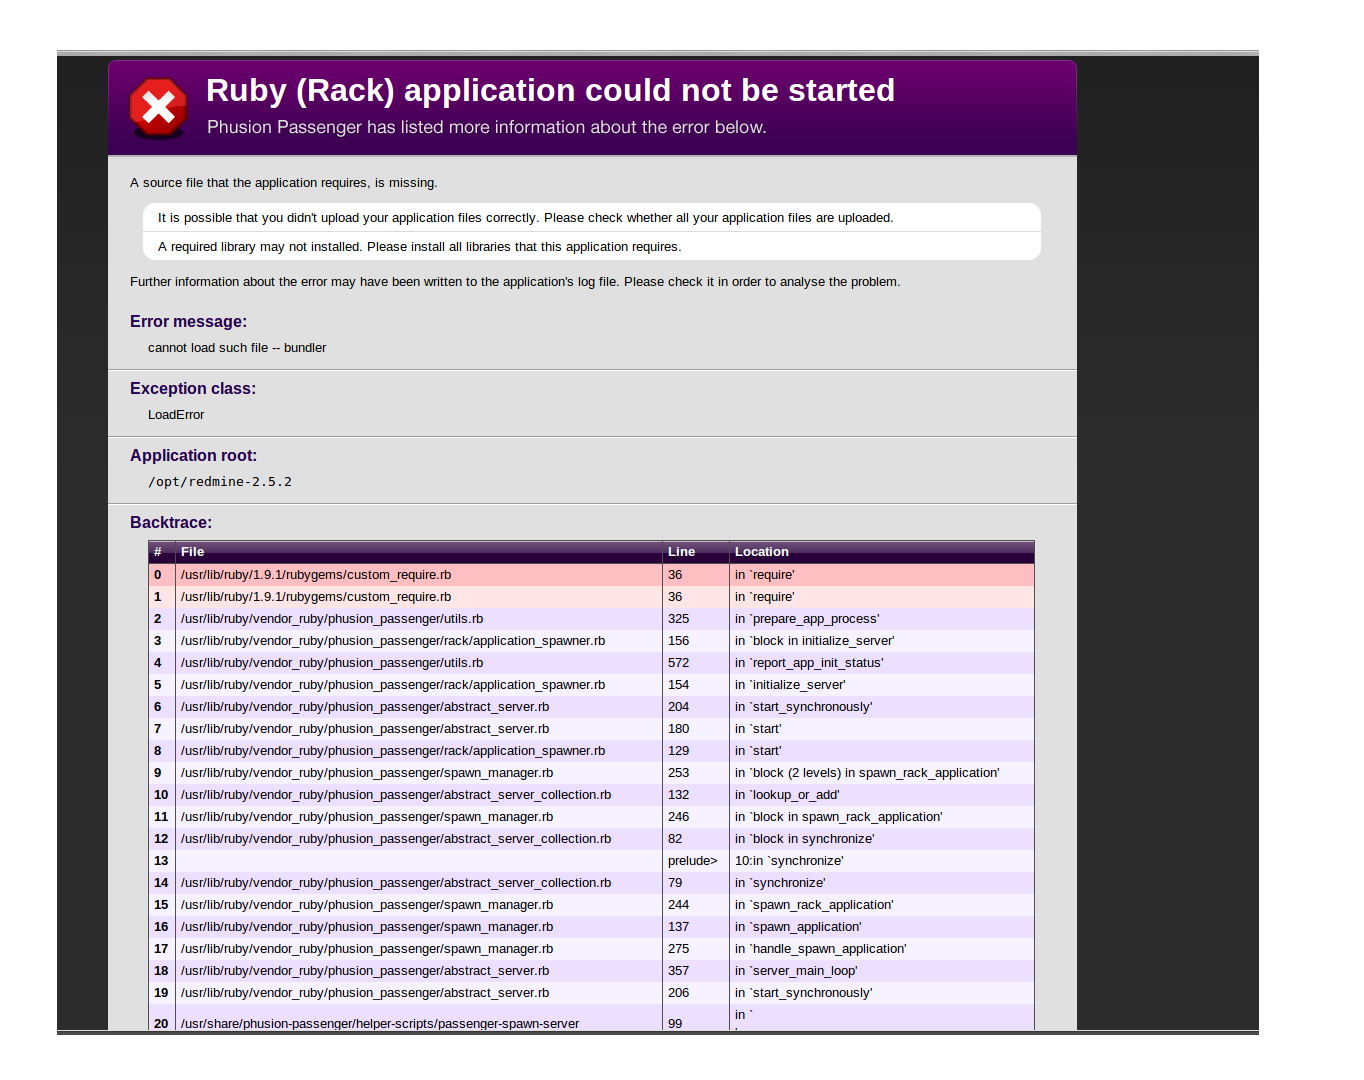Image resolution: width=1364 pixels, height=1080 pixels.
Task: Click "in `lookup_or_add'" location
Action: coord(787,795)
